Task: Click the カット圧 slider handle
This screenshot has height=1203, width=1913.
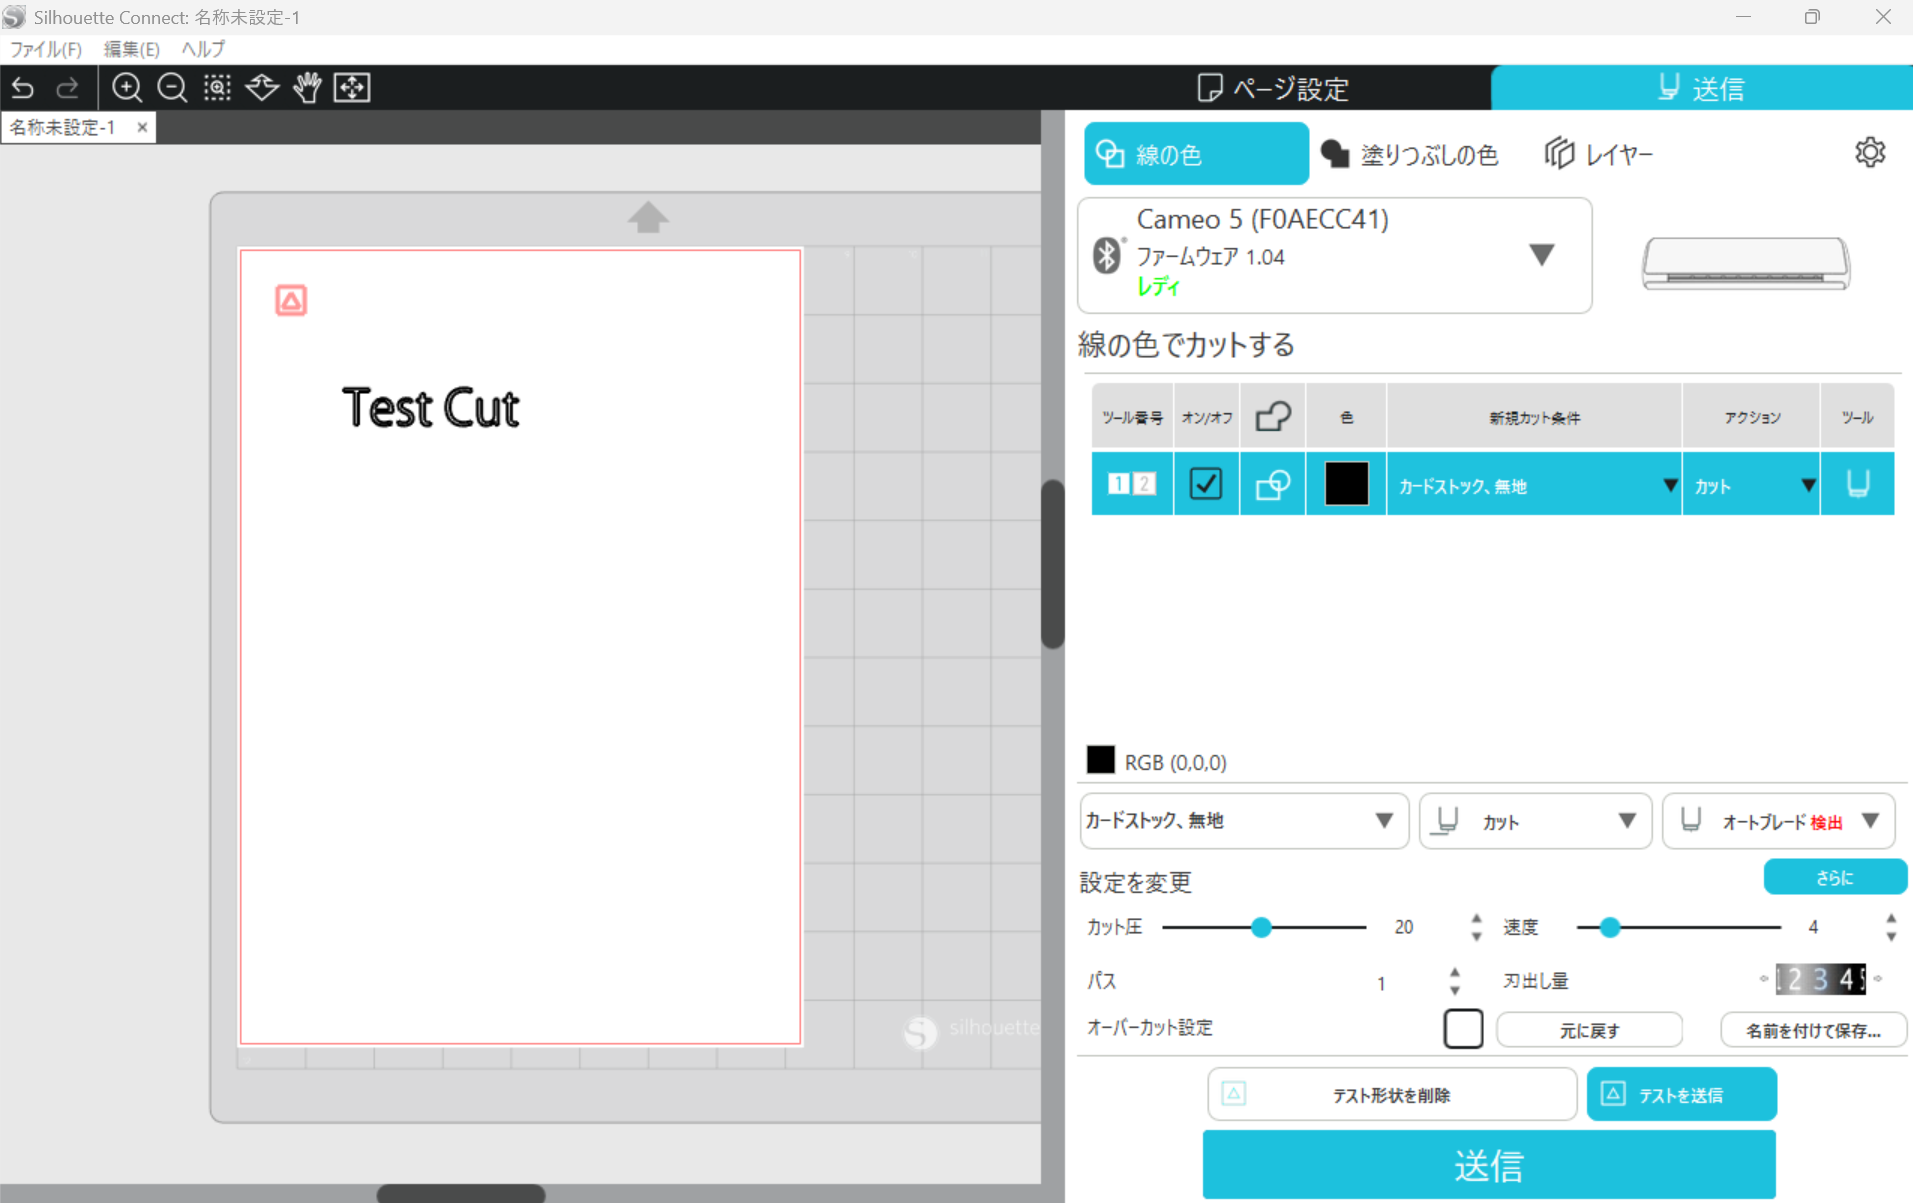Action: 1261,927
